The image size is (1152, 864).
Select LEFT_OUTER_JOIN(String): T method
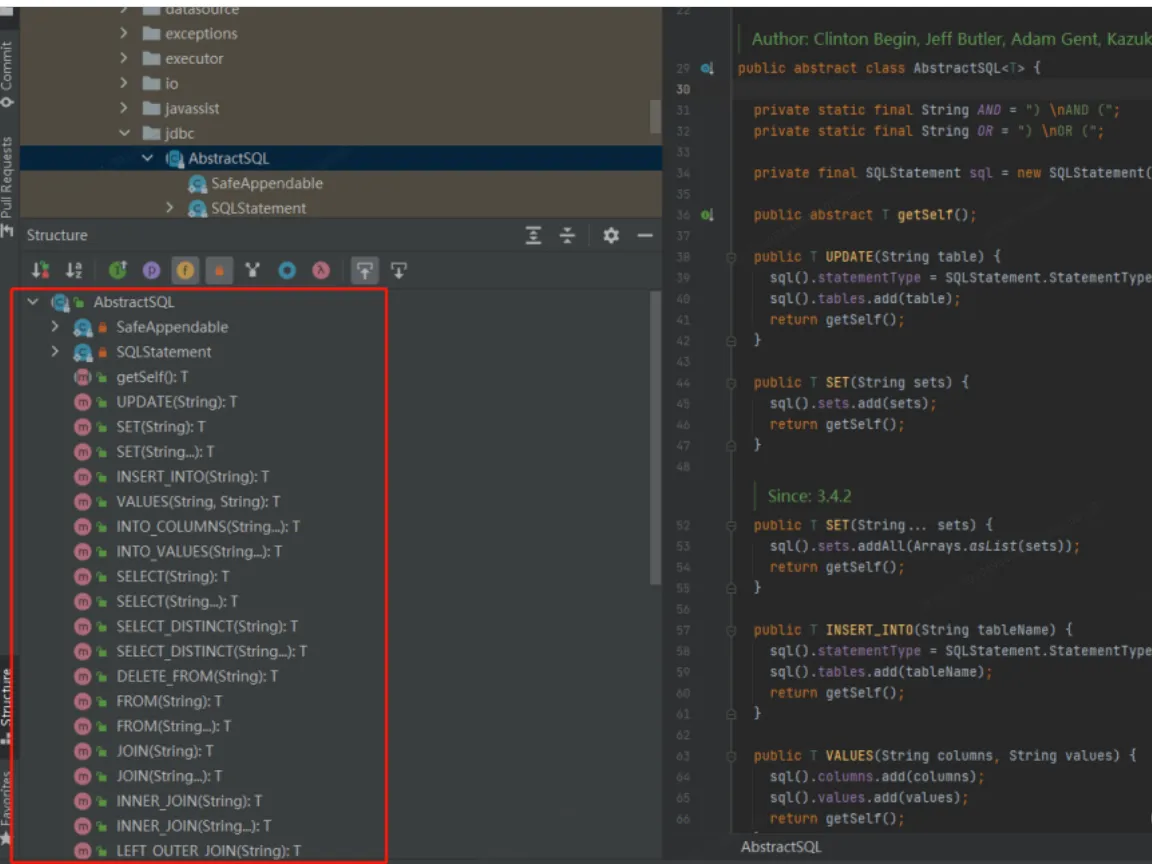[209, 851]
